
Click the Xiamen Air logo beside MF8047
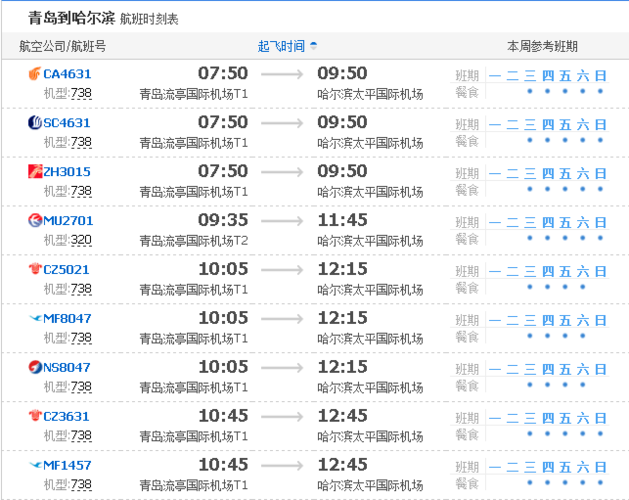coord(34,319)
